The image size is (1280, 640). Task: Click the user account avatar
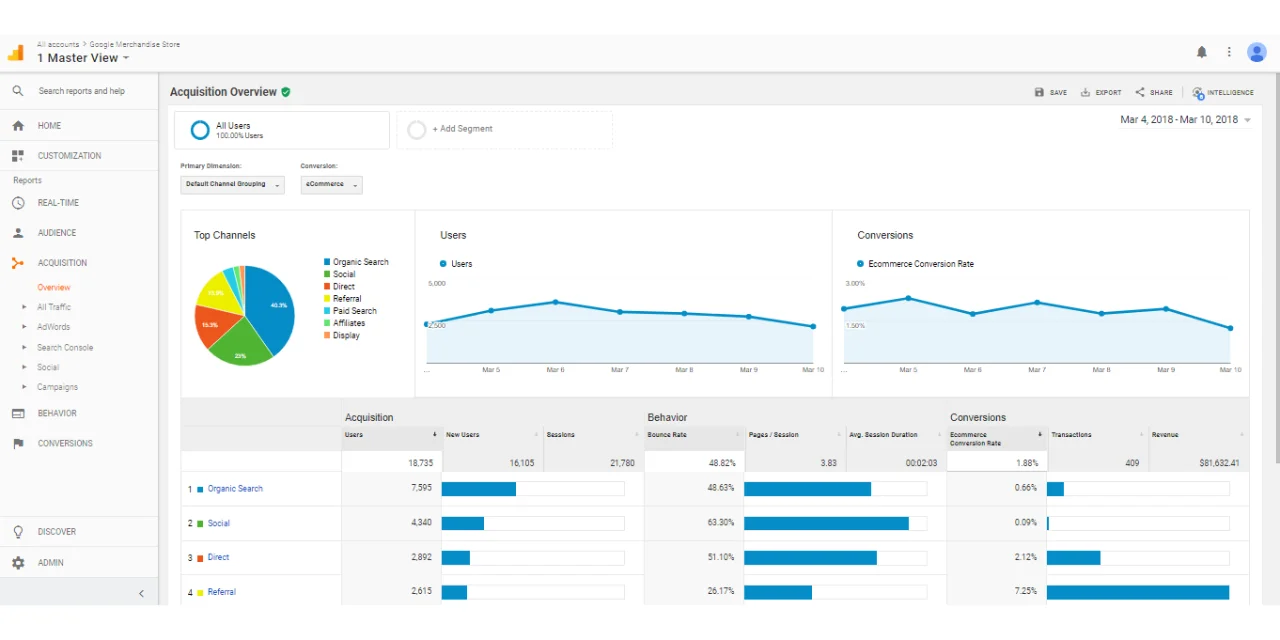(x=1257, y=52)
